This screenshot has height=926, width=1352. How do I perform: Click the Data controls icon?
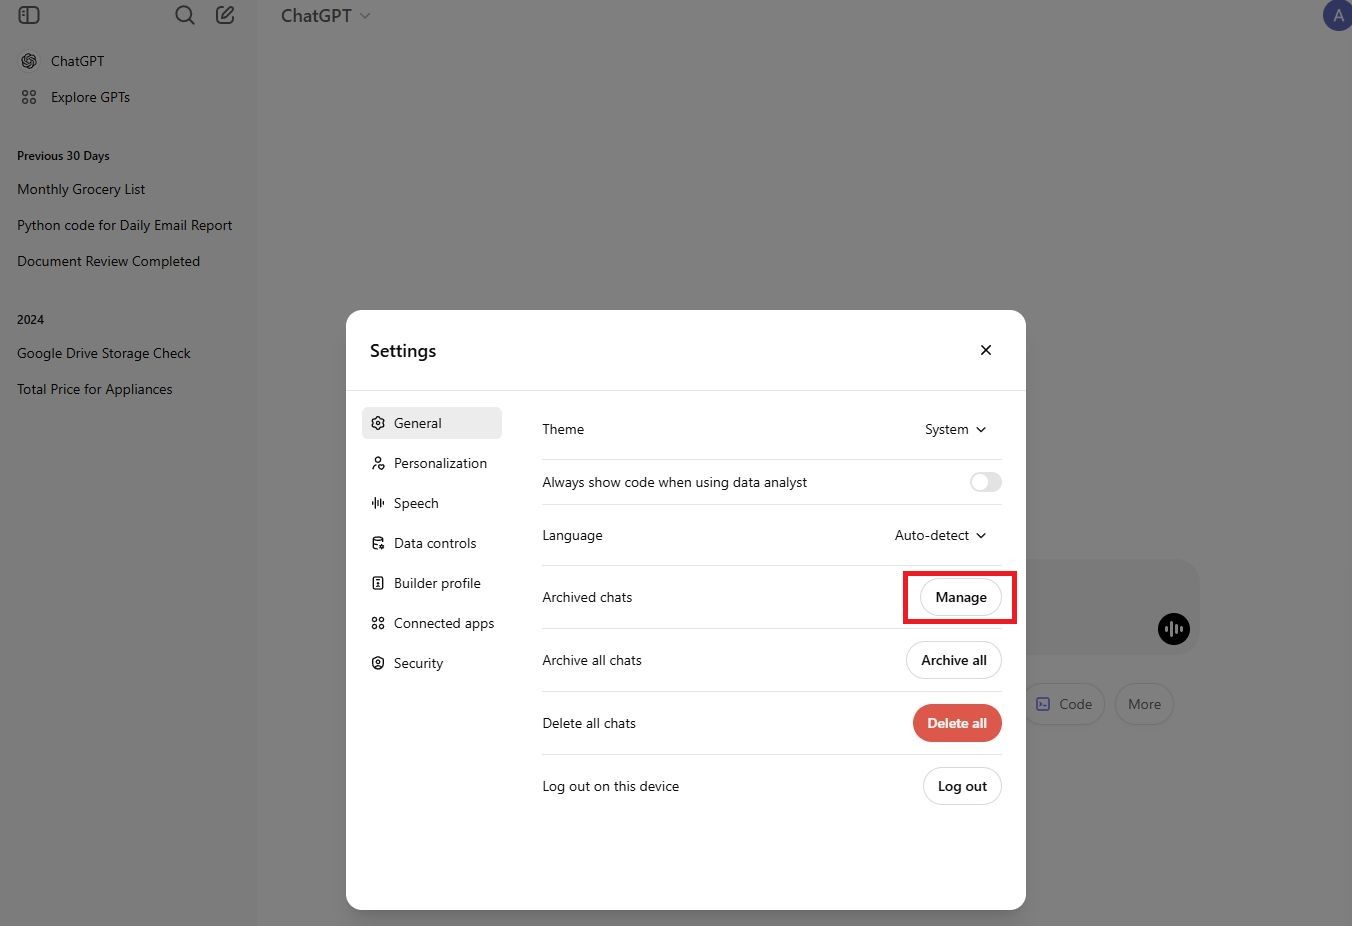point(377,543)
